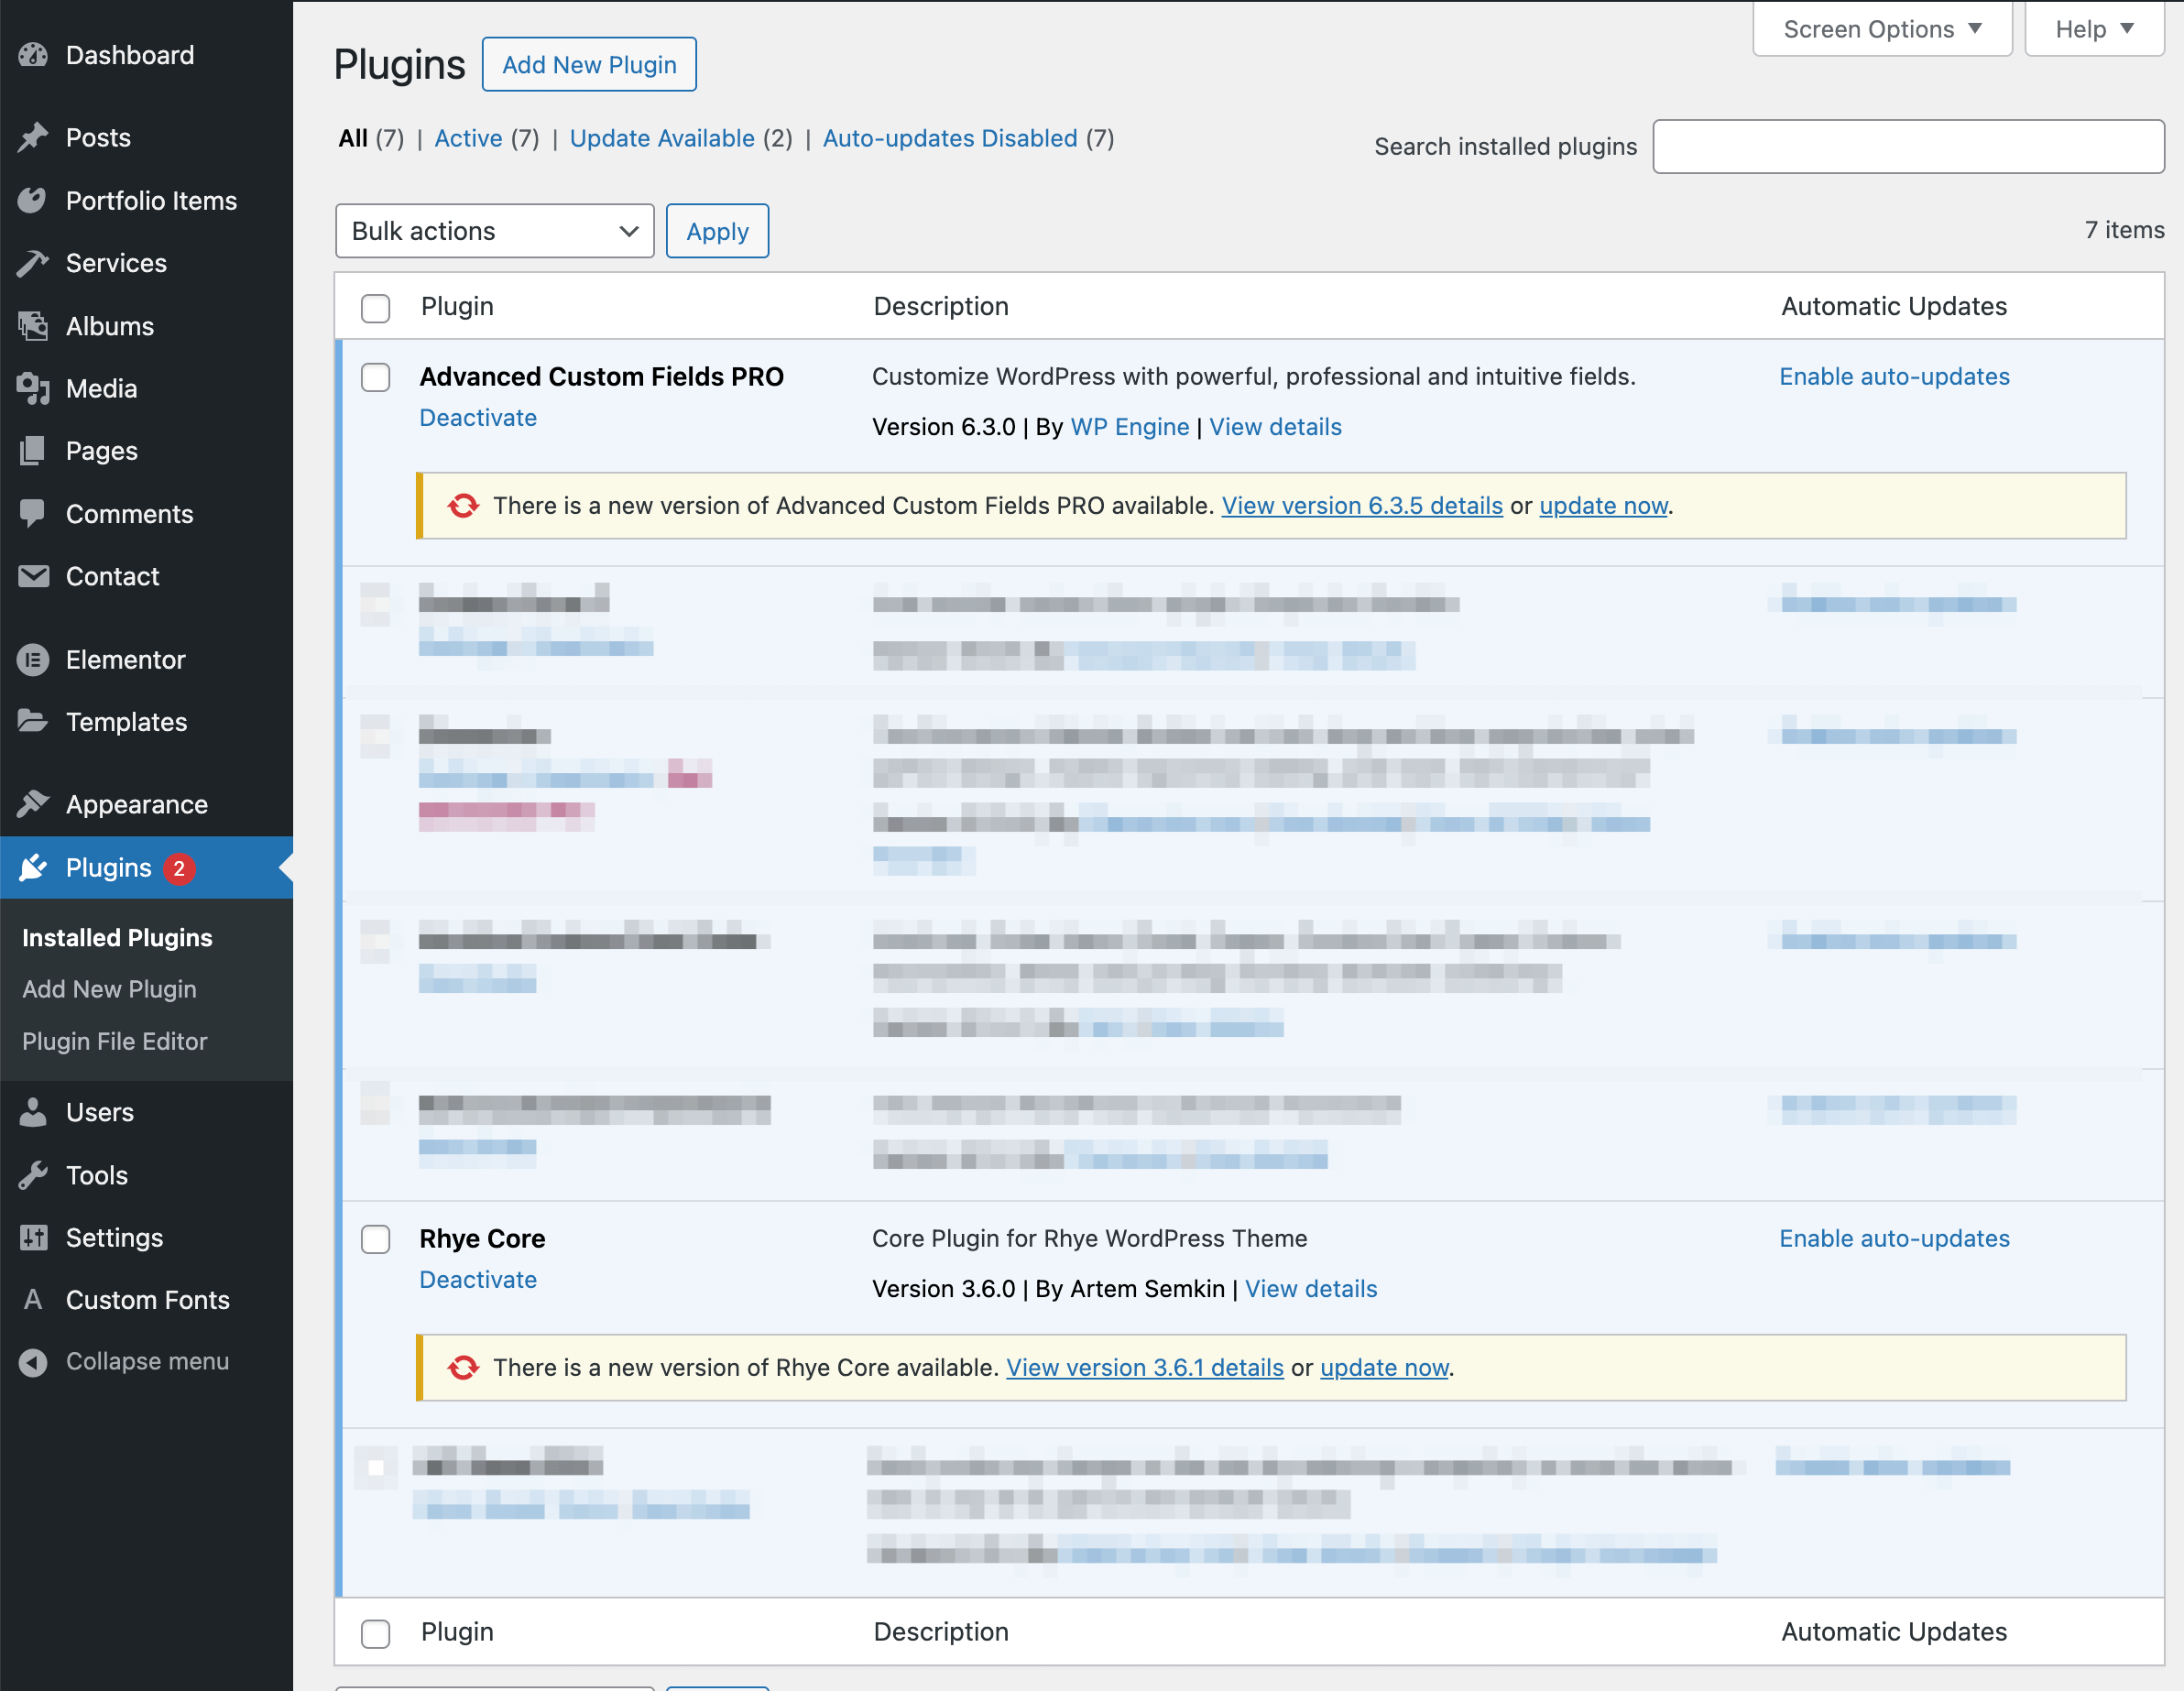Focus the Search installed plugins field
This screenshot has width=2184, height=1691.
point(1907,147)
